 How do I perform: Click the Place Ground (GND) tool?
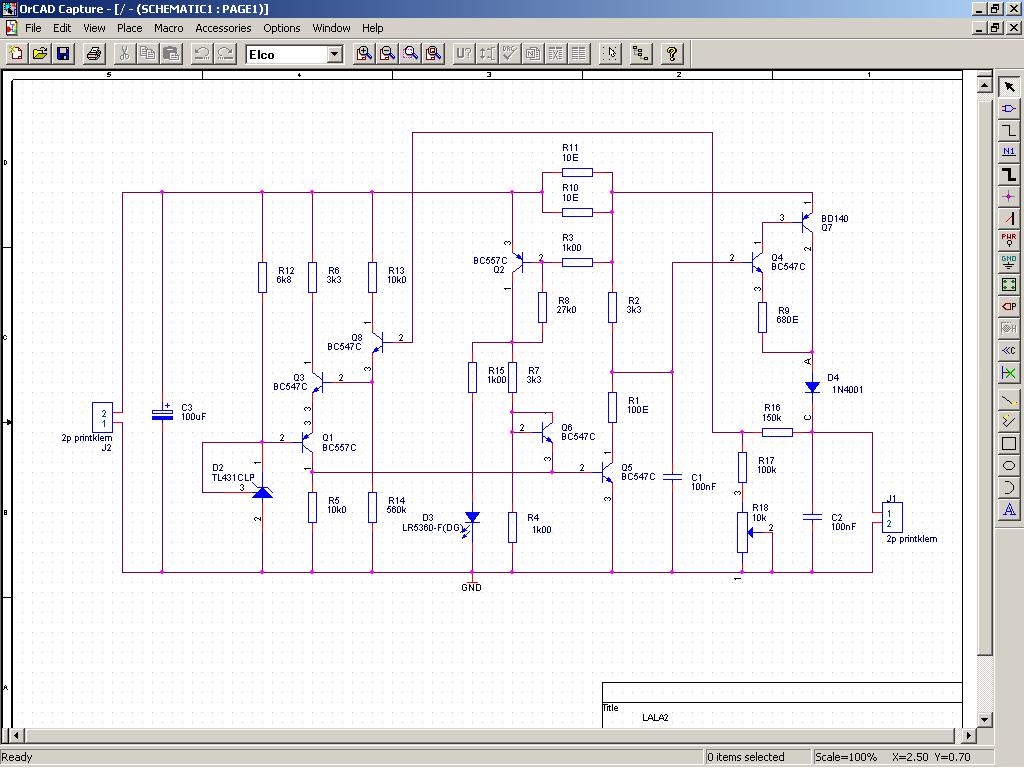pos(1009,262)
